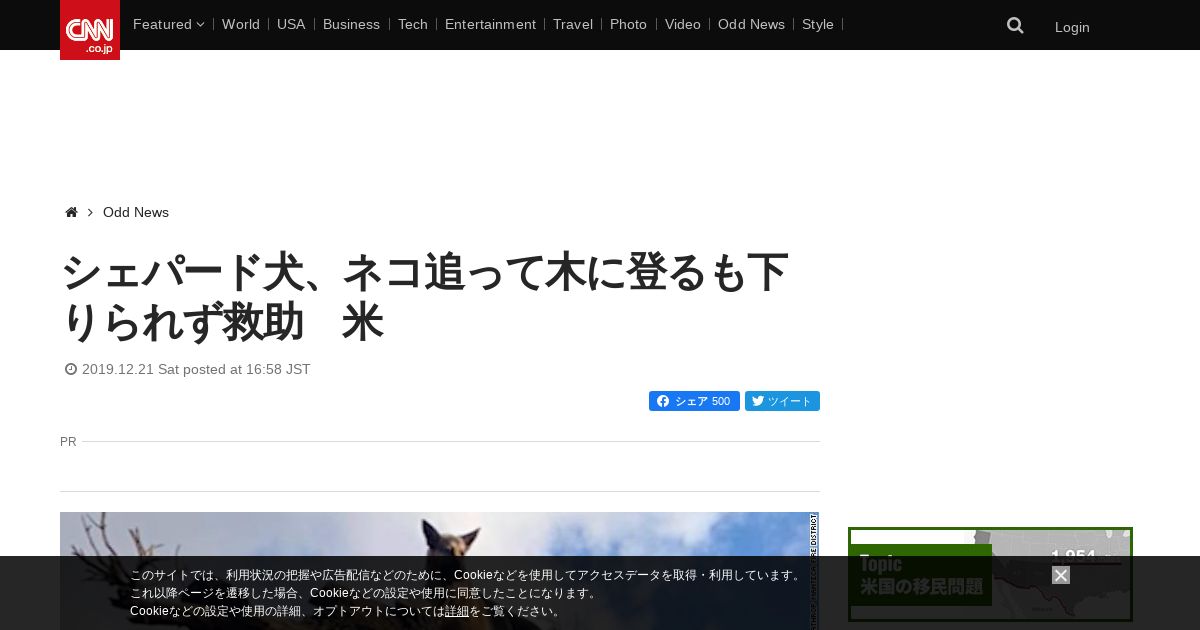The image size is (1200, 630).
Task: Click the Login link
Action: pyautogui.click(x=1072, y=27)
